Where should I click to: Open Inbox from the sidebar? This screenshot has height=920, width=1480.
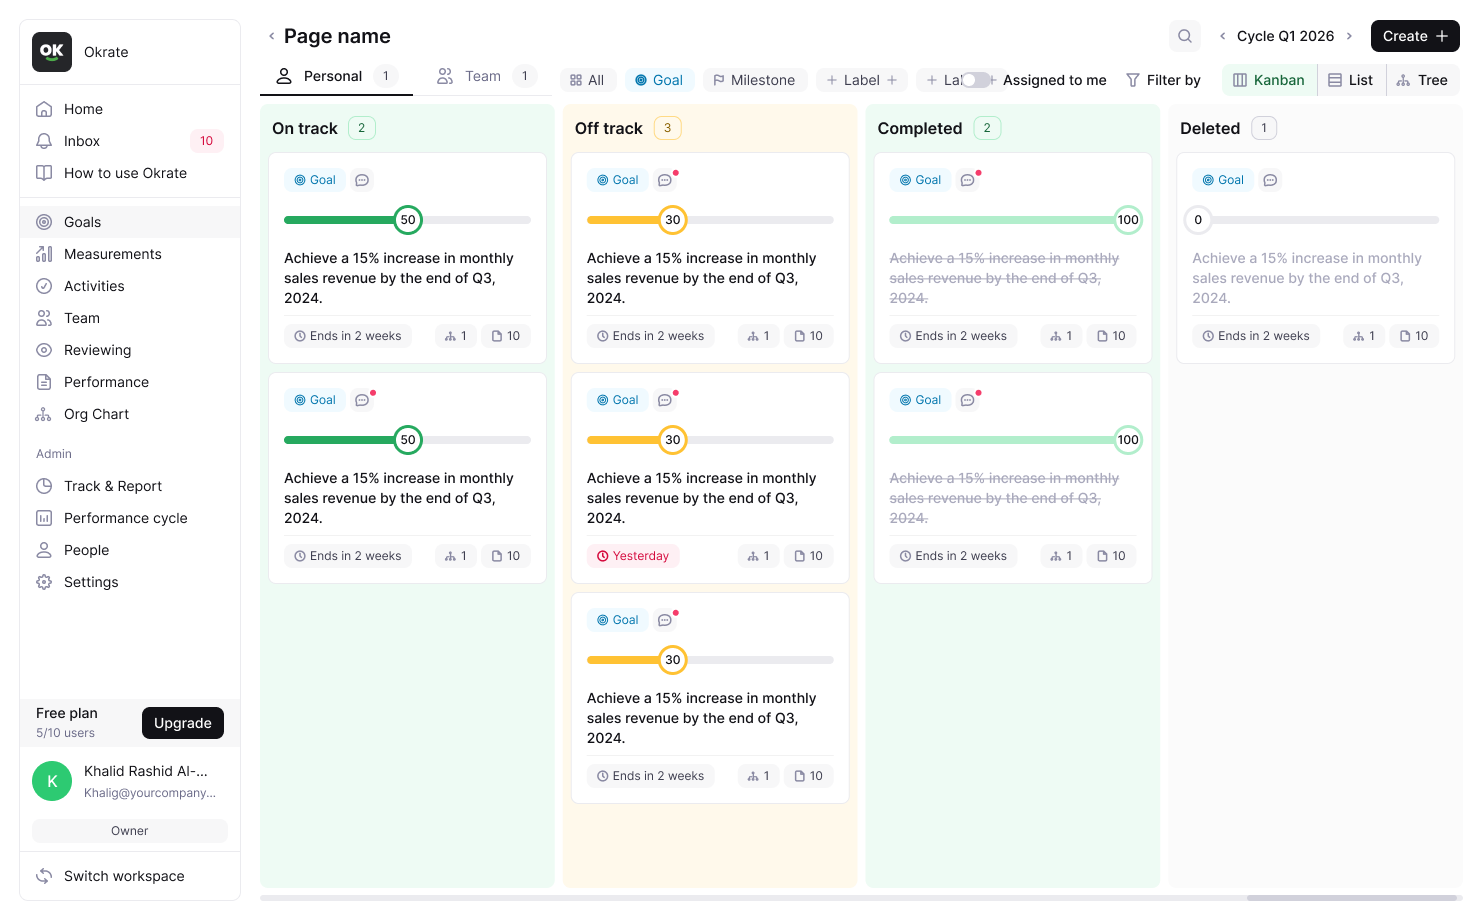(82, 141)
